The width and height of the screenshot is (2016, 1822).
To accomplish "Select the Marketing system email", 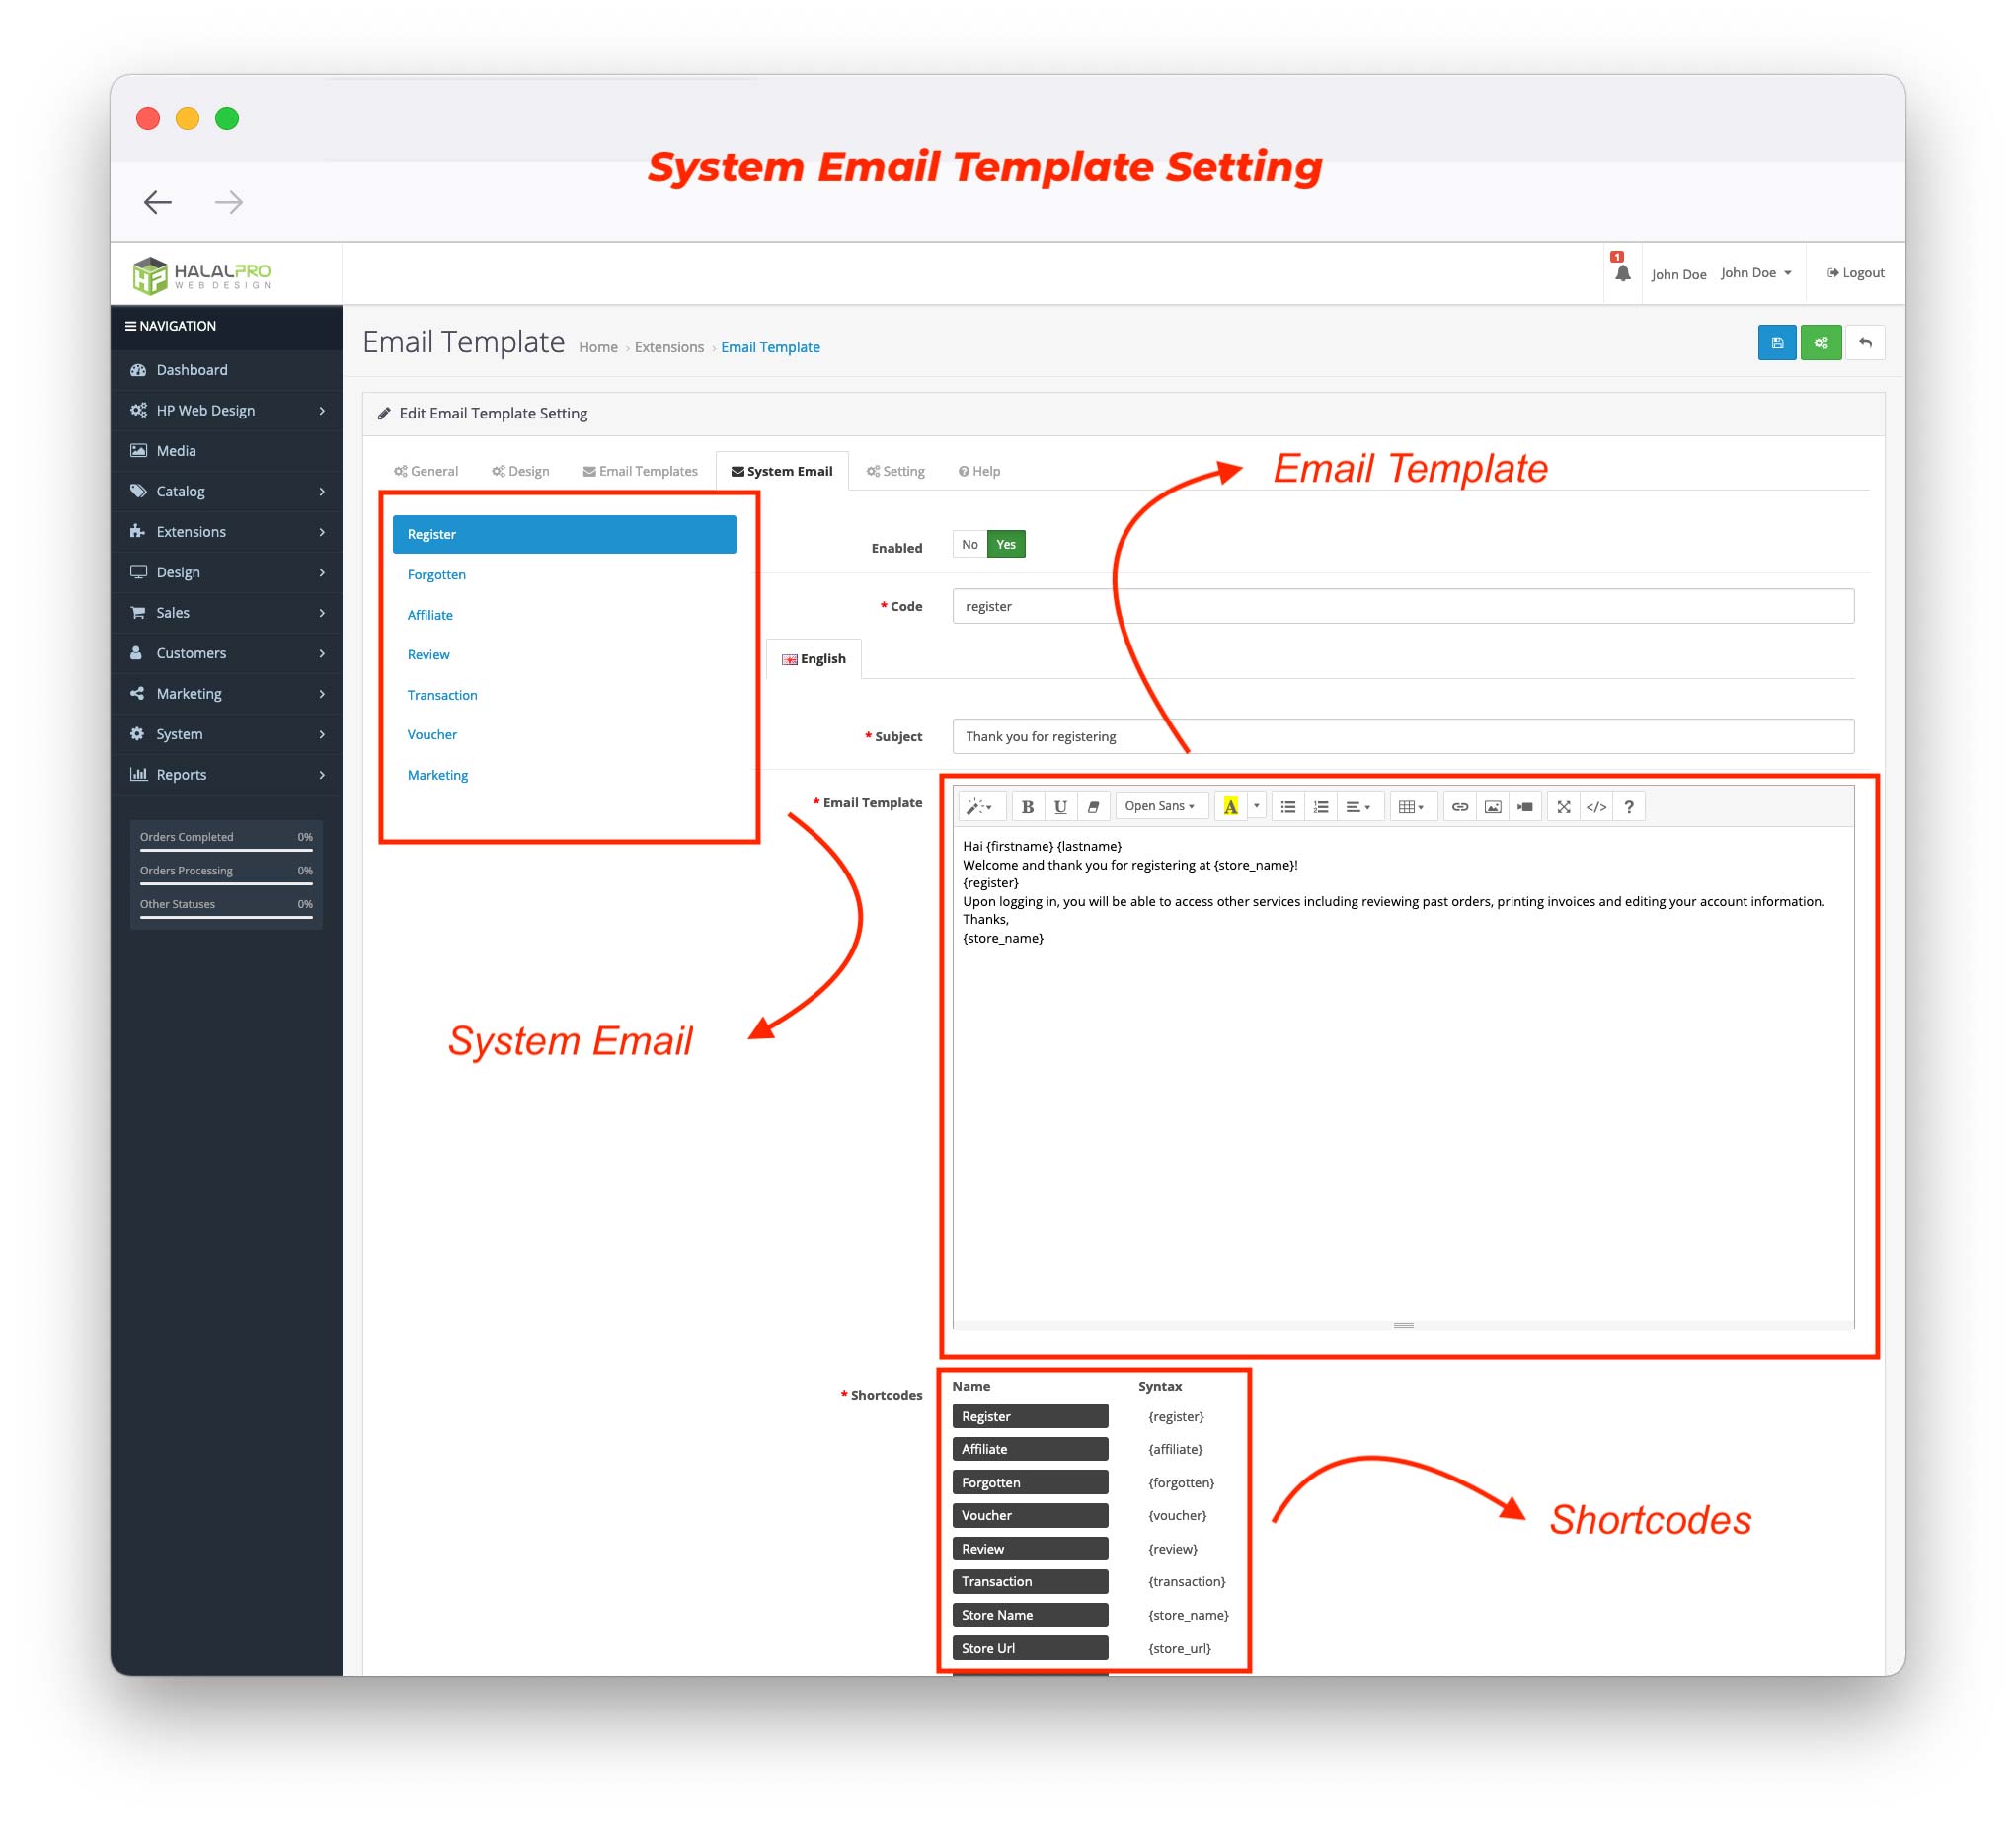I will click(564, 776).
